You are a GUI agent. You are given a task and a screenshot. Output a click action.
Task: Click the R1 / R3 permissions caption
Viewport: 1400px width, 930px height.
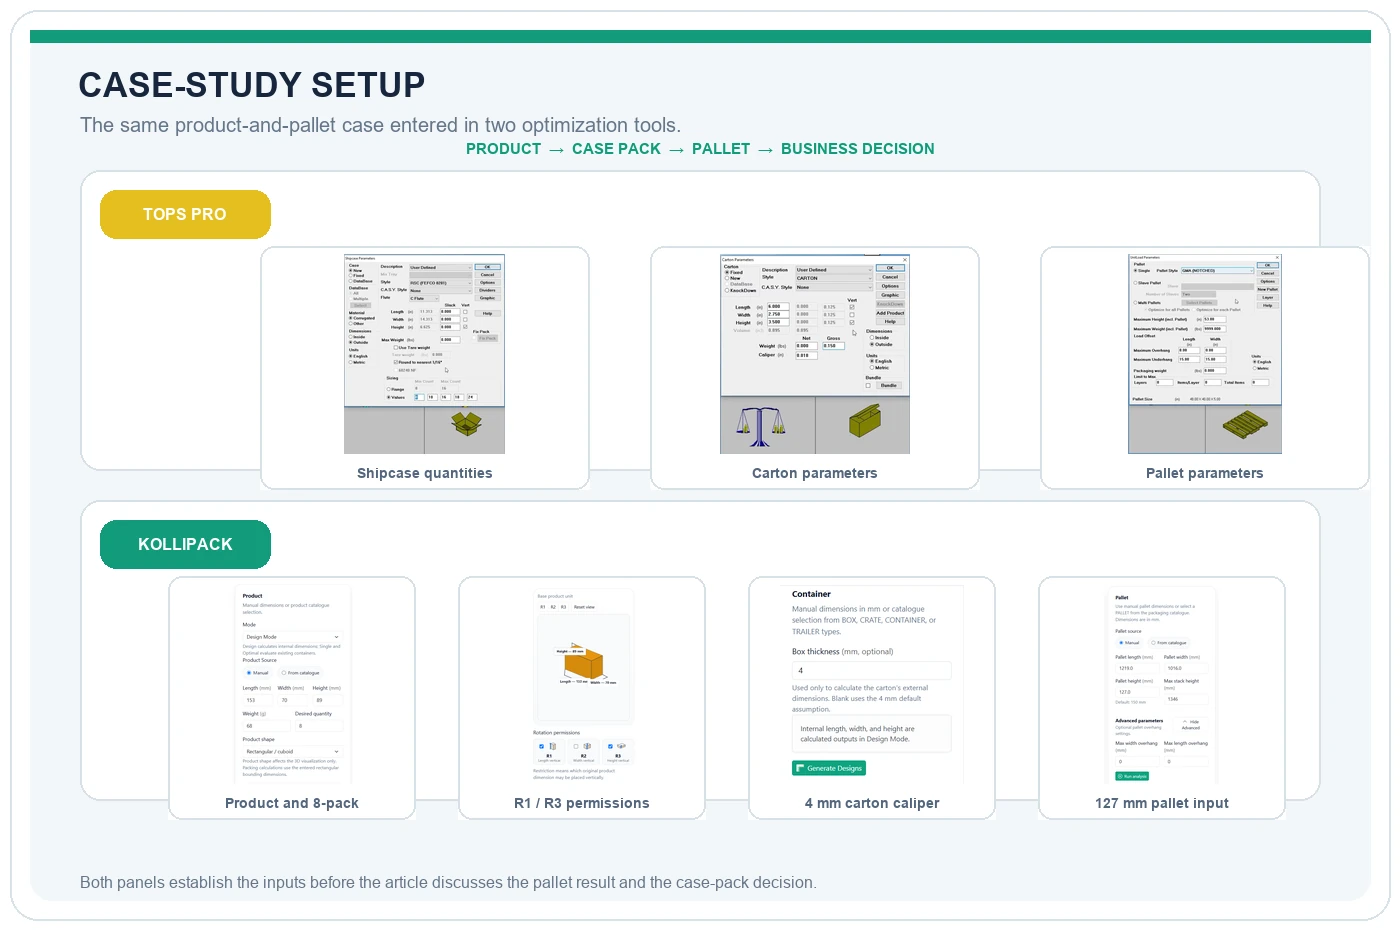point(582,803)
